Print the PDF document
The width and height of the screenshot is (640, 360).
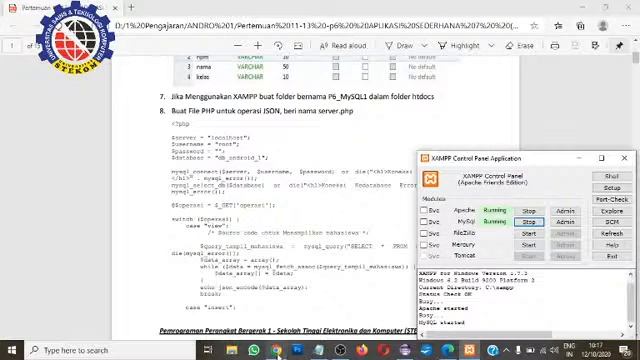coord(555,46)
